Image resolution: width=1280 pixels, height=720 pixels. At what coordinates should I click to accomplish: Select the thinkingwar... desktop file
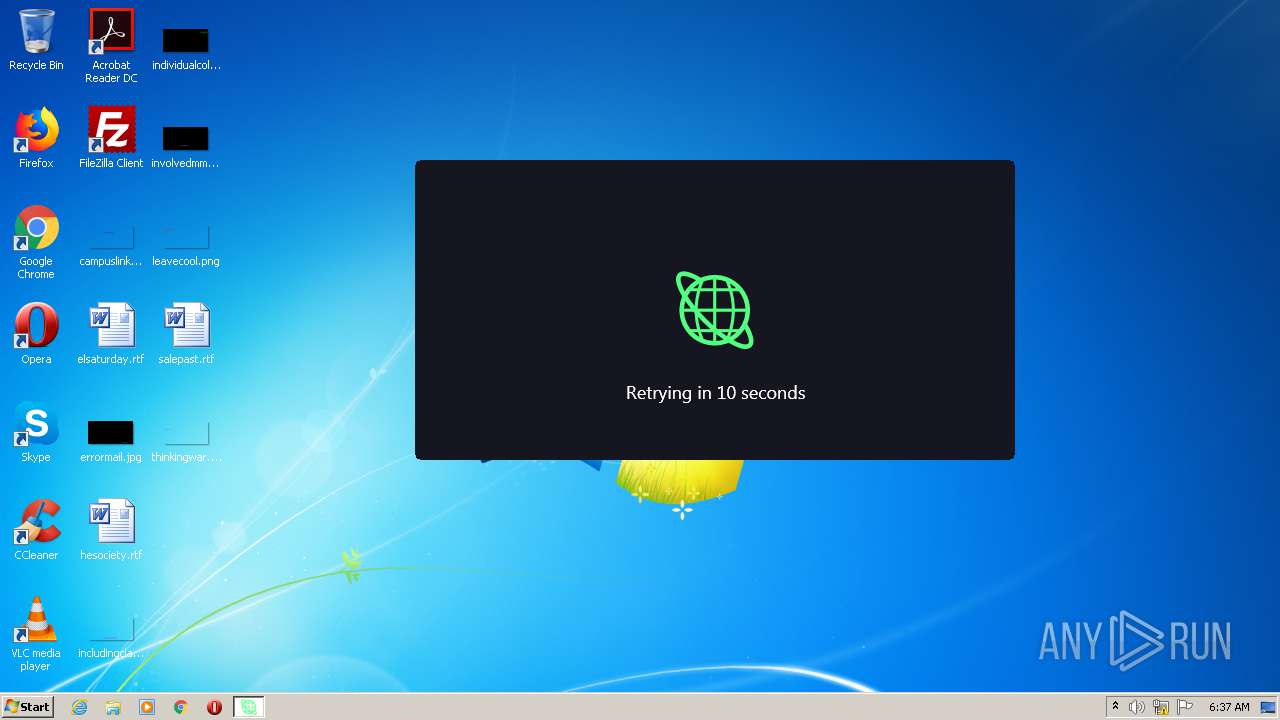pos(186,440)
